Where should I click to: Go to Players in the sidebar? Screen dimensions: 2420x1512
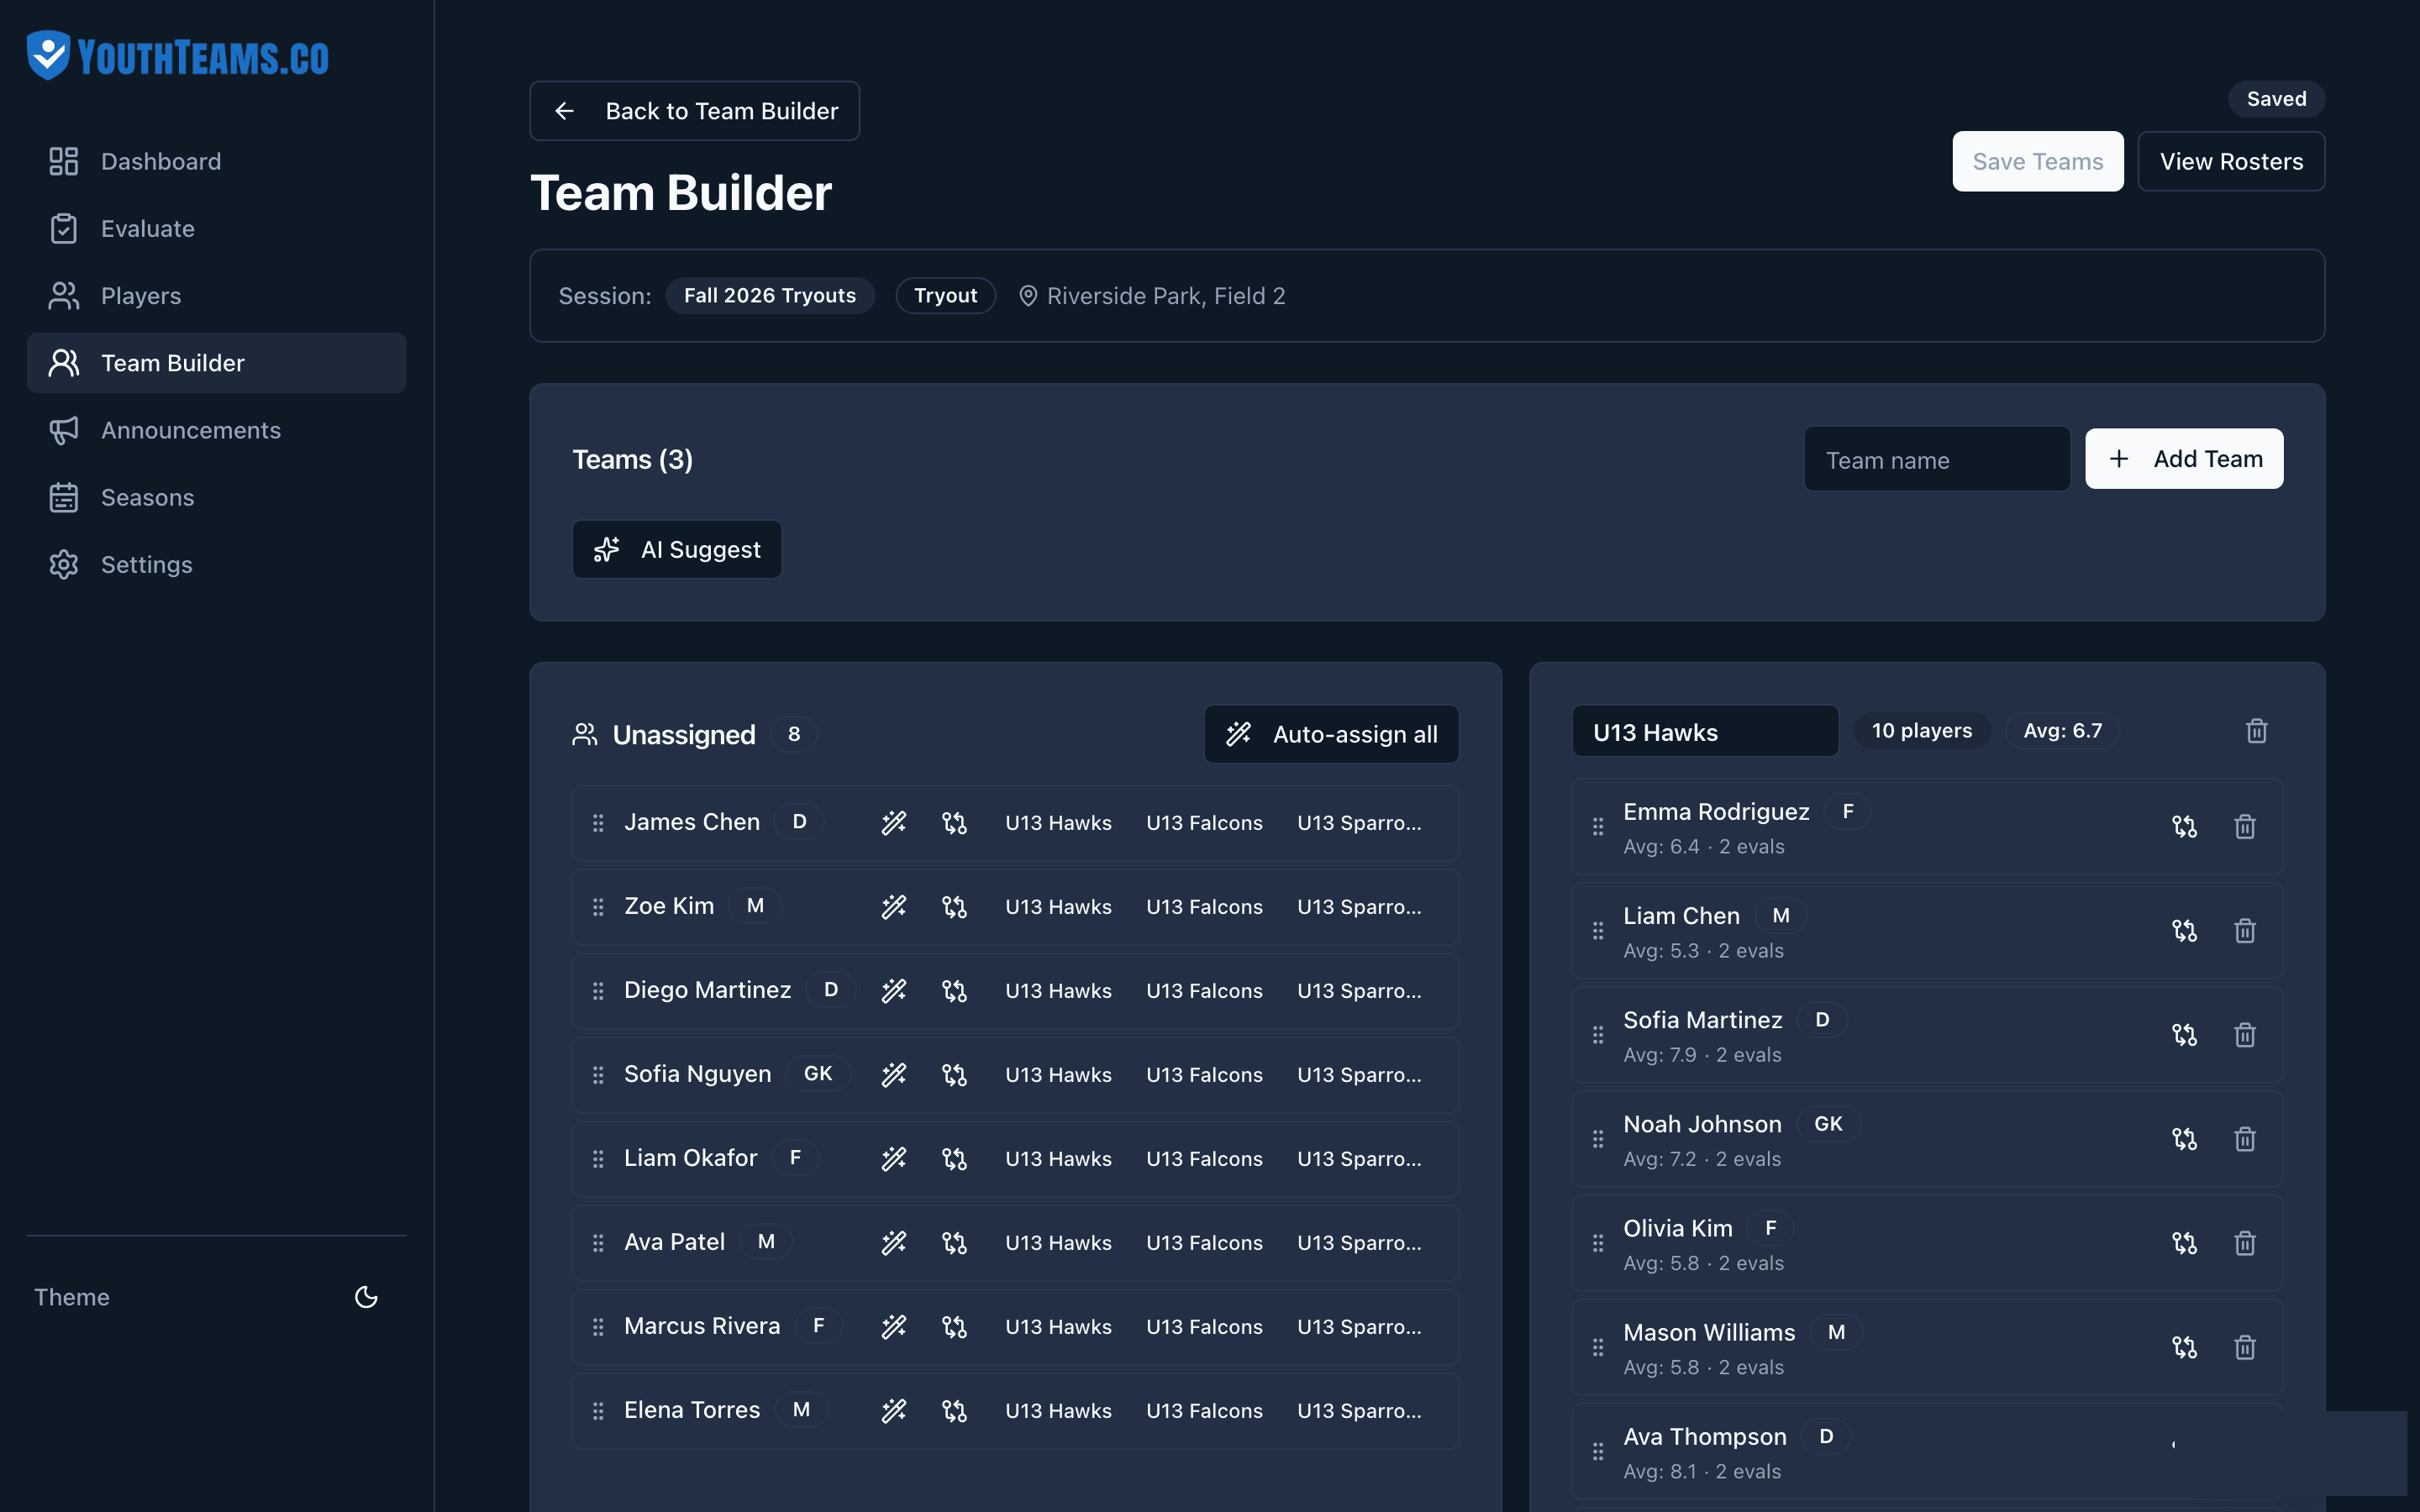click(216, 296)
